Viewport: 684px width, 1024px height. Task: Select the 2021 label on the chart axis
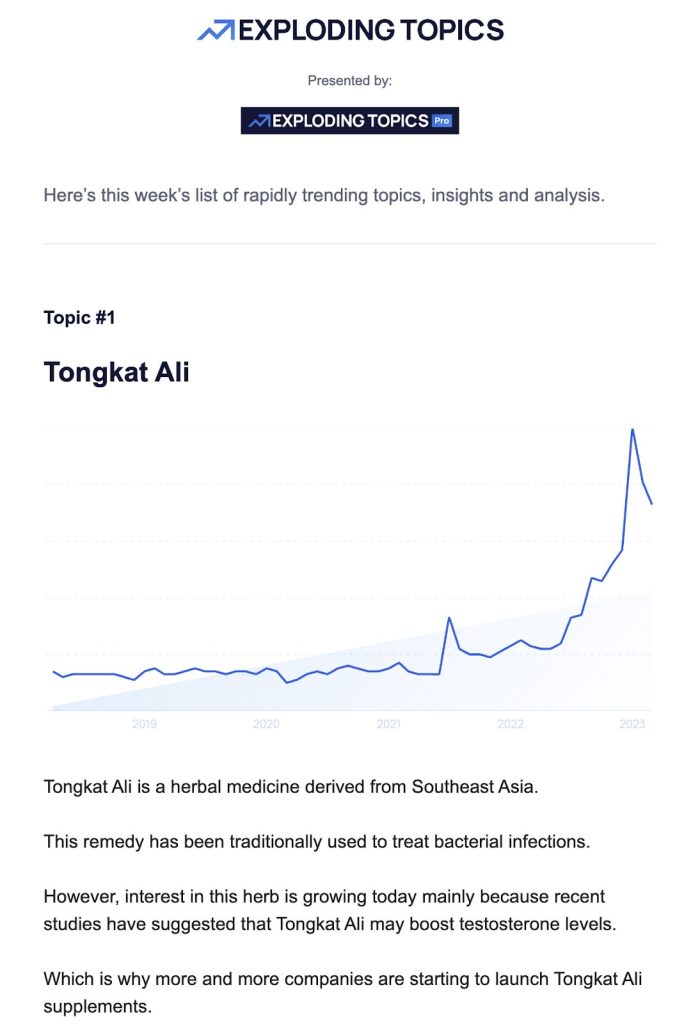[388, 723]
